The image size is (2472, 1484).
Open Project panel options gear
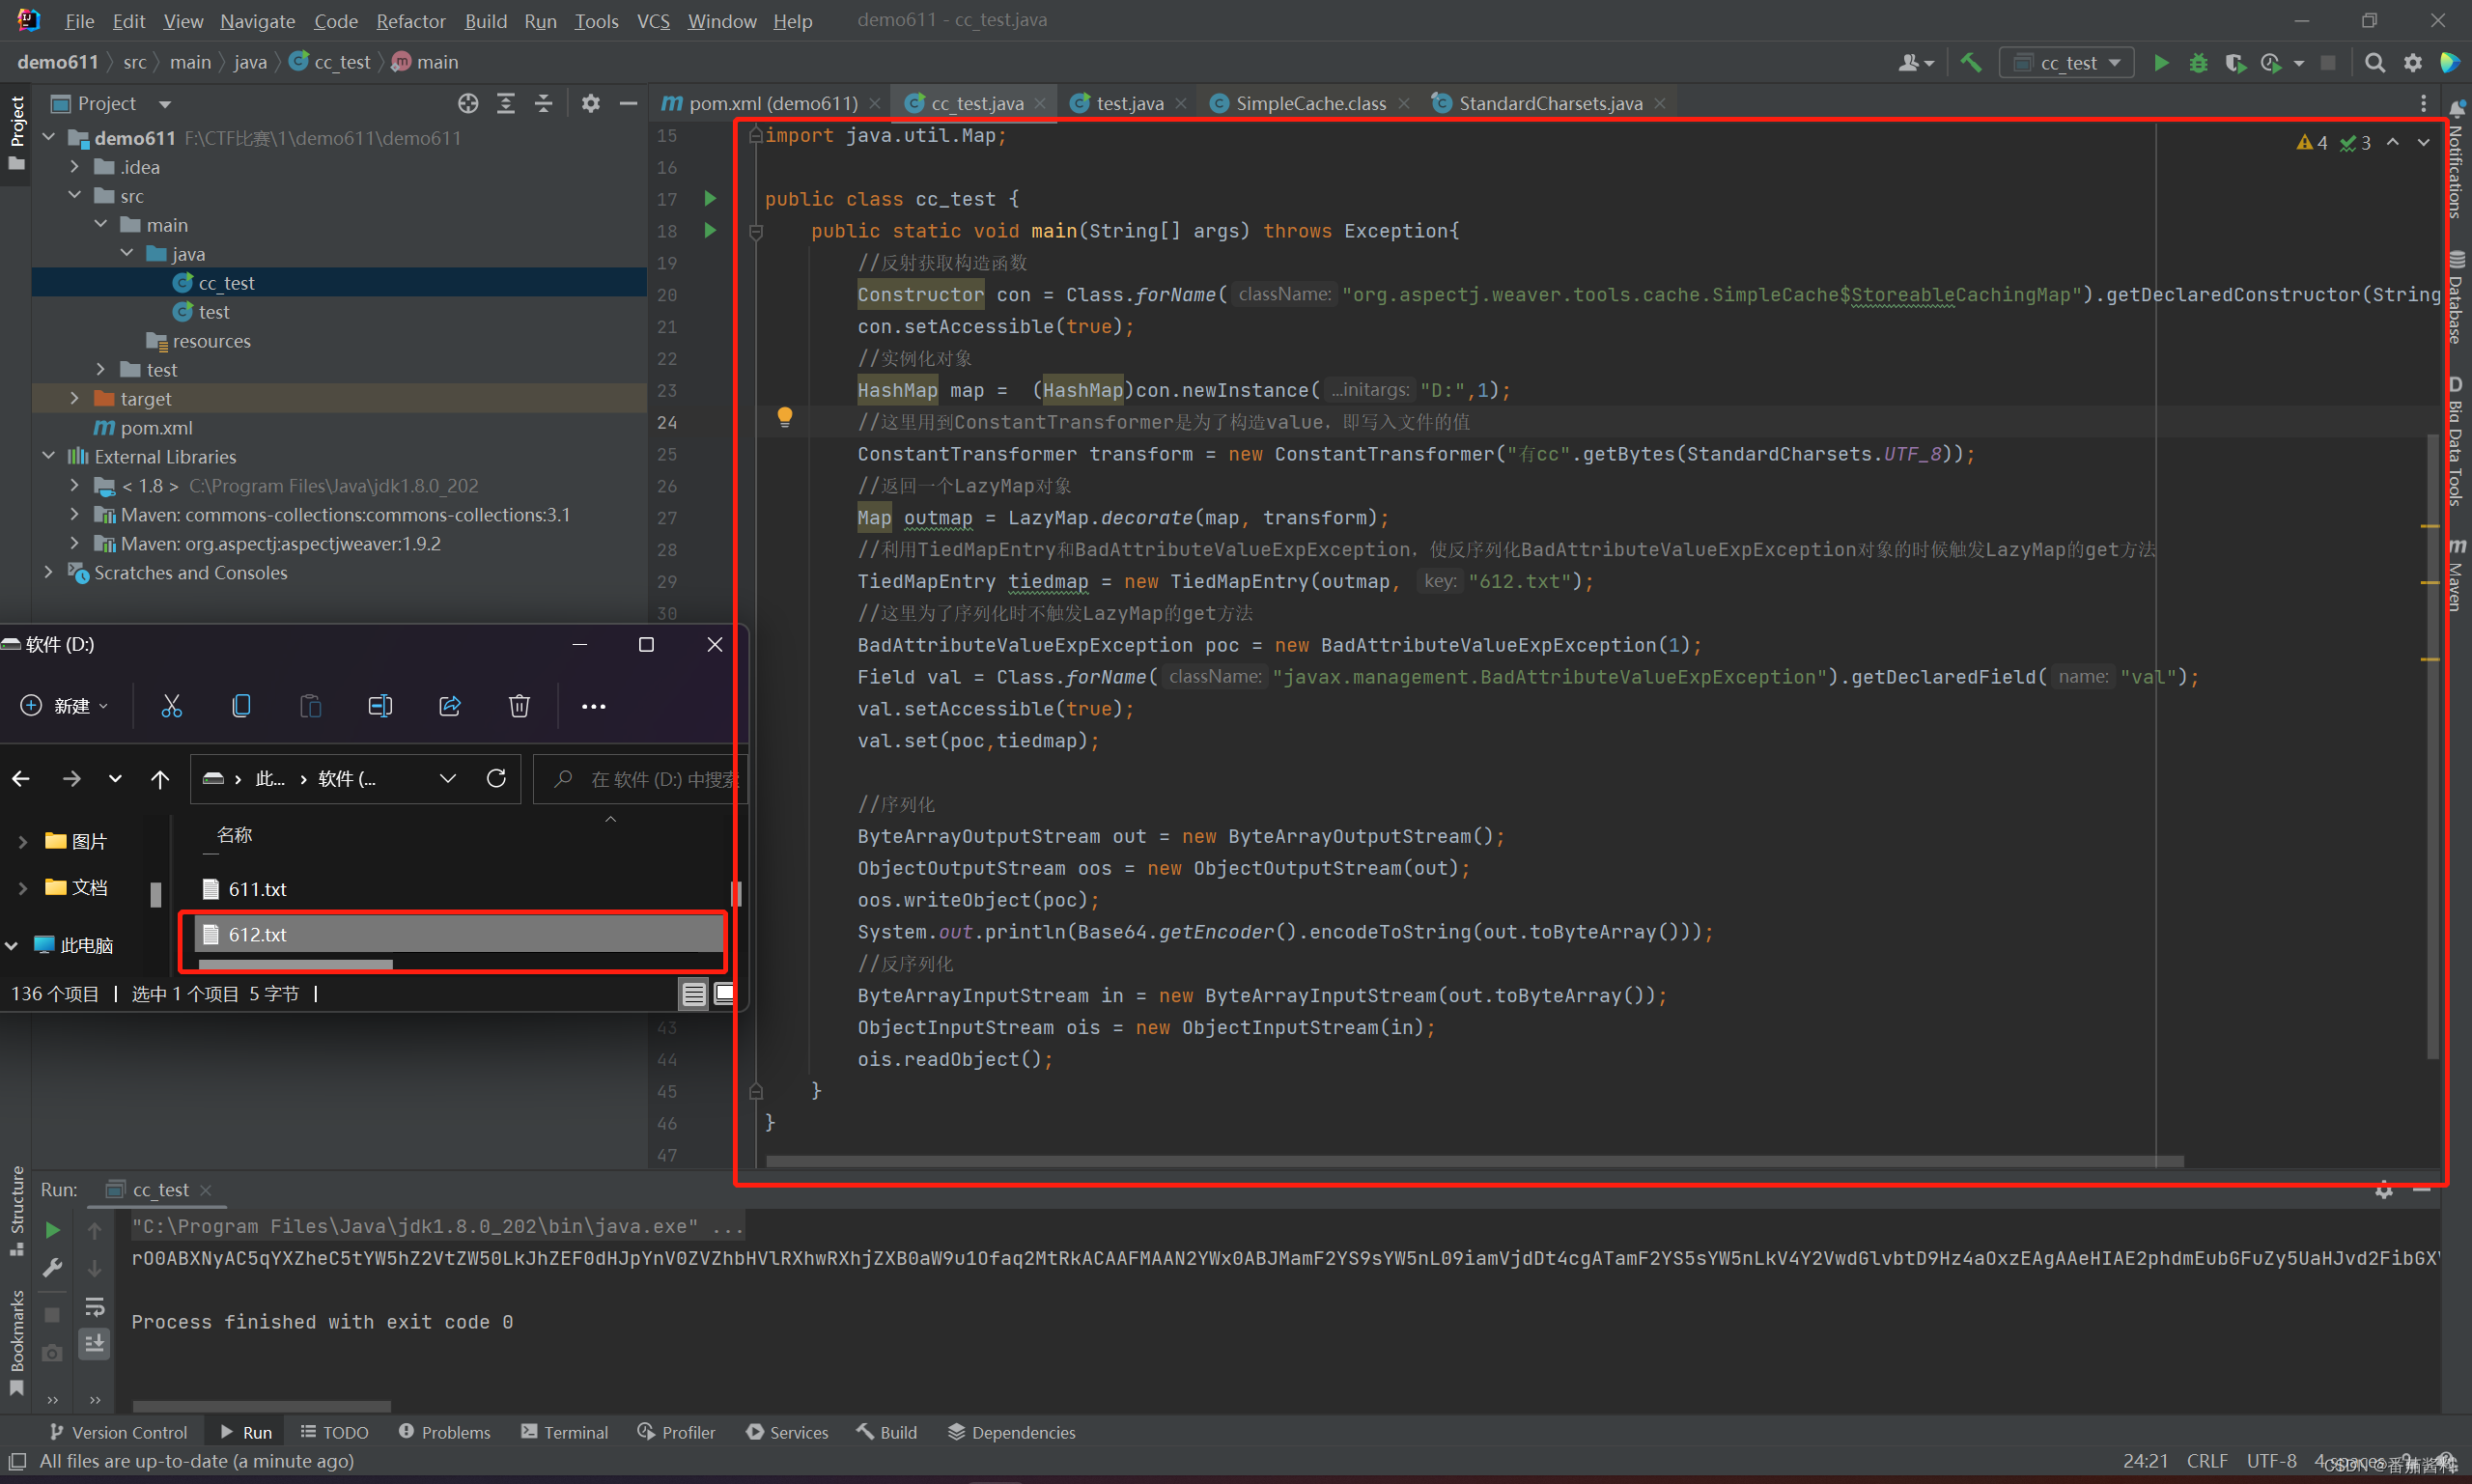click(591, 103)
